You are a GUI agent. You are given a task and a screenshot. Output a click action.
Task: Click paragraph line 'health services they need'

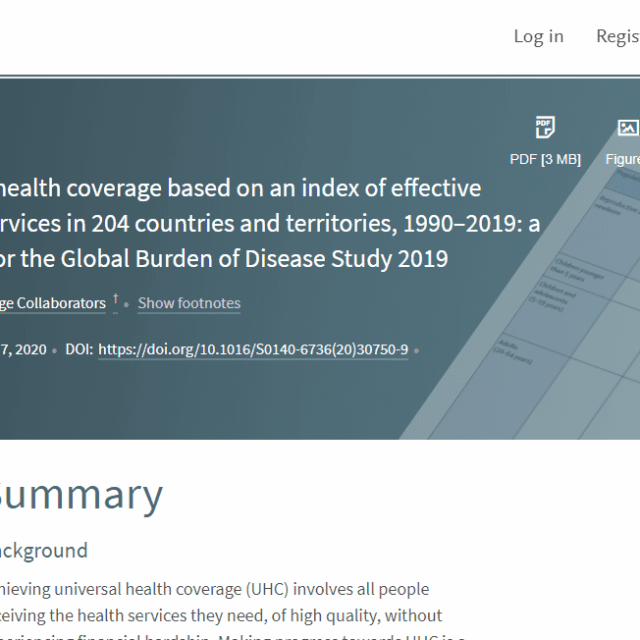pyautogui.click(x=220, y=615)
